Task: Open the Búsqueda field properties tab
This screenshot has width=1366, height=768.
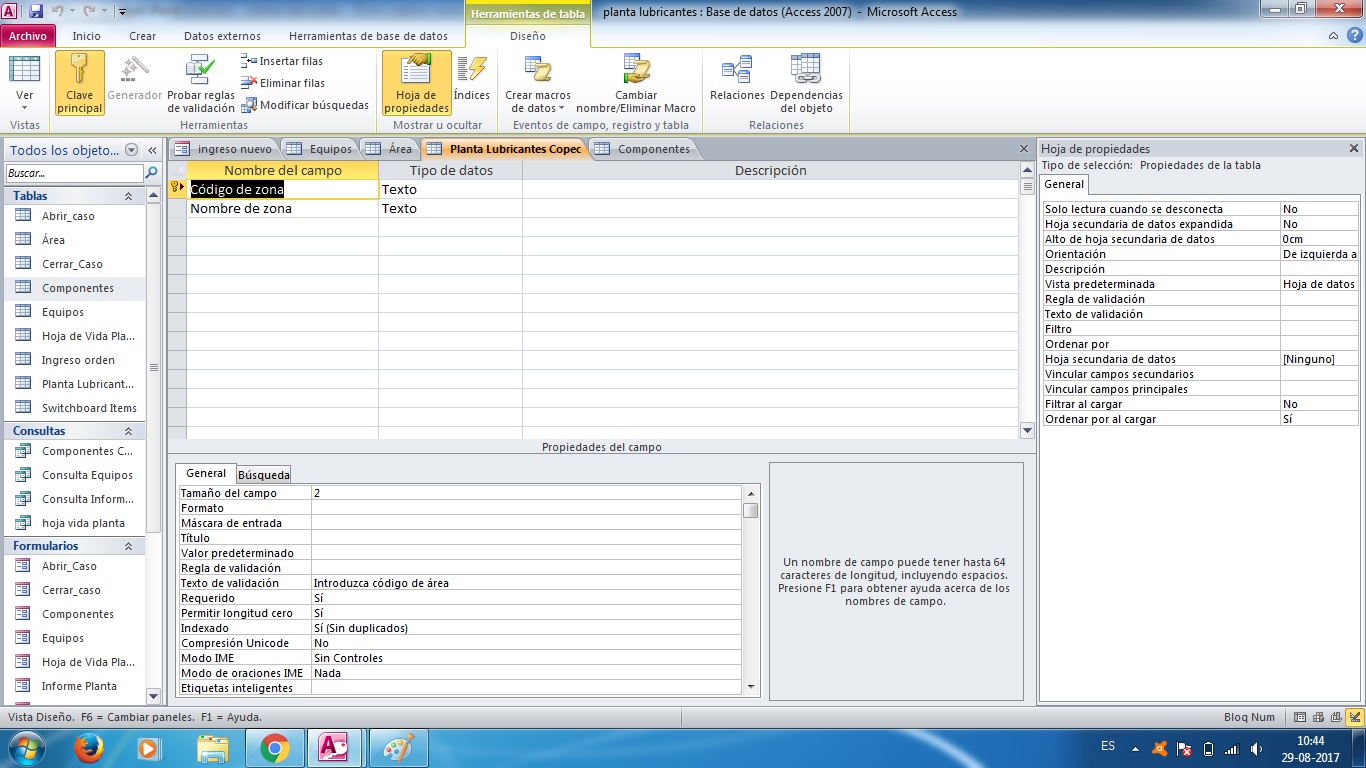Action: coord(264,475)
